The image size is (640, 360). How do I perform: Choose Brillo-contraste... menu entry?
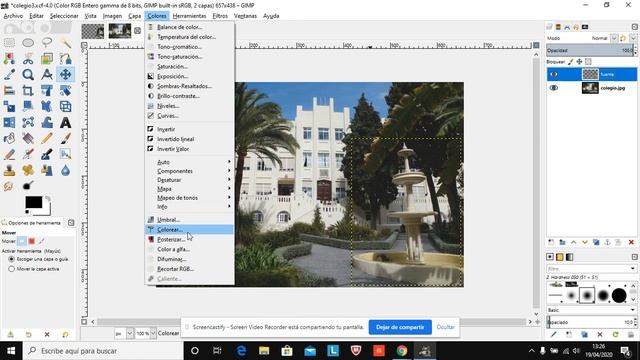point(190,96)
